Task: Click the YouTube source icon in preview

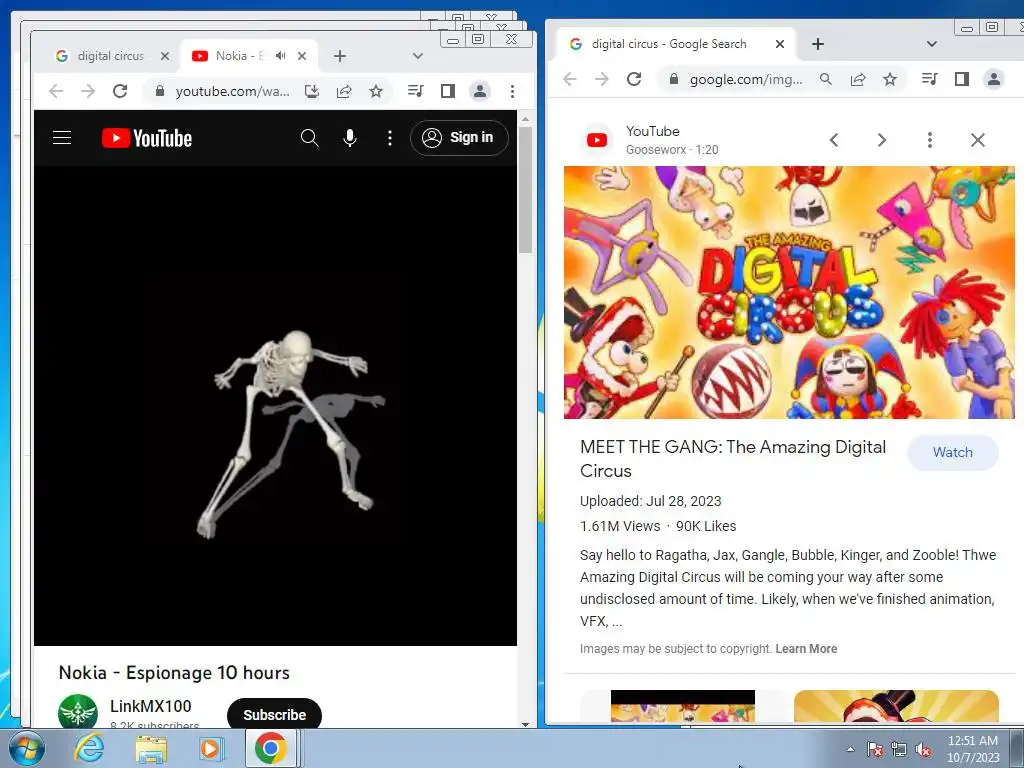Action: [x=597, y=140]
